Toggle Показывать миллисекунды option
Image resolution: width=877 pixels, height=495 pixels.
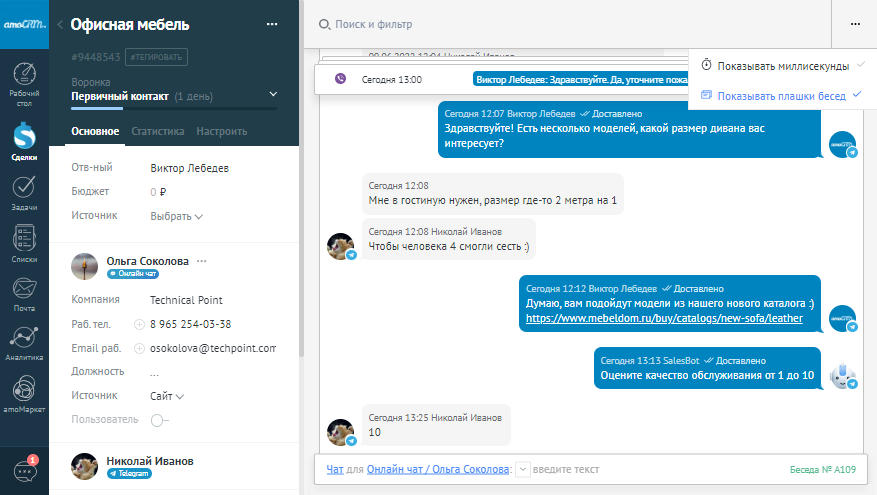tap(775, 65)
